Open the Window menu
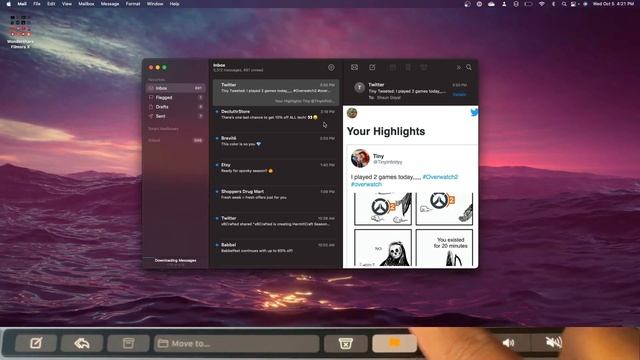This screenshot has width=640, height=360. (x=155, y=4)
